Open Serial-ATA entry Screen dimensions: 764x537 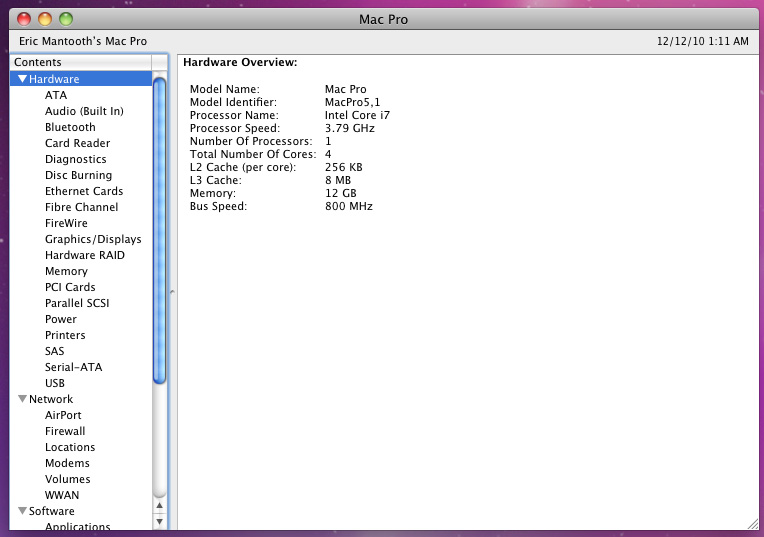click(74, 367)
